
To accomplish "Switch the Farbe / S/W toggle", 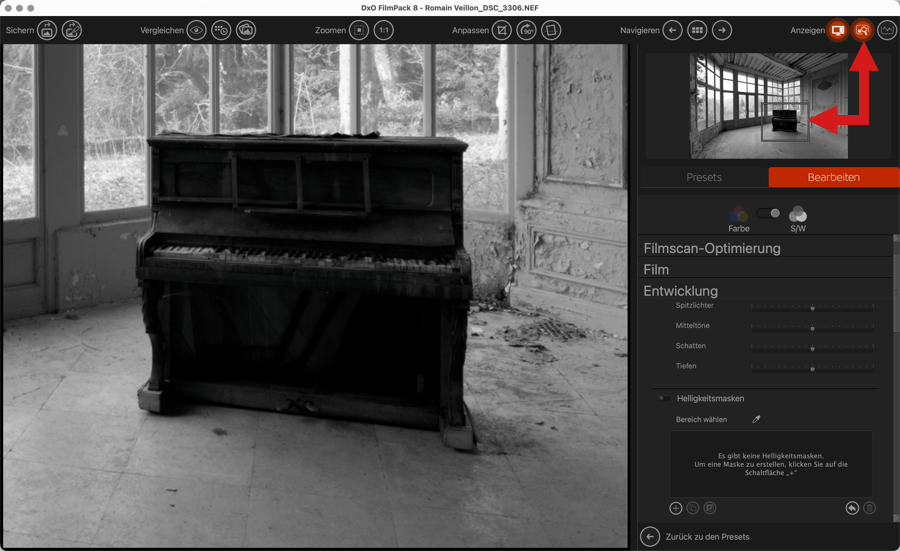I will point(768,213).
